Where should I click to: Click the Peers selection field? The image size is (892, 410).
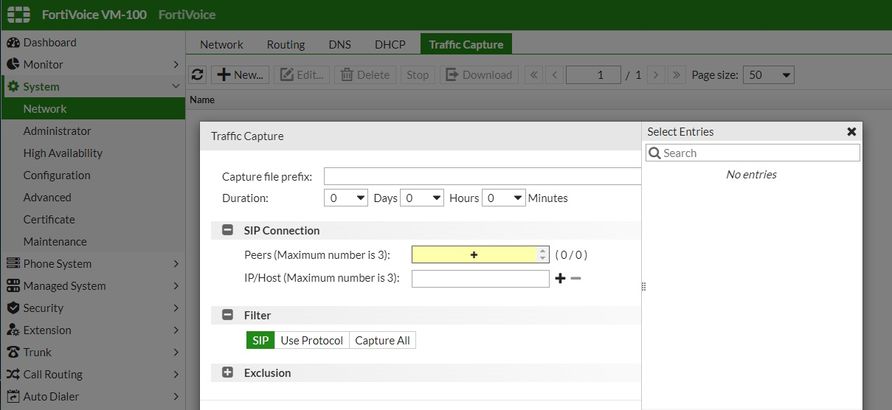click(480, 255)
